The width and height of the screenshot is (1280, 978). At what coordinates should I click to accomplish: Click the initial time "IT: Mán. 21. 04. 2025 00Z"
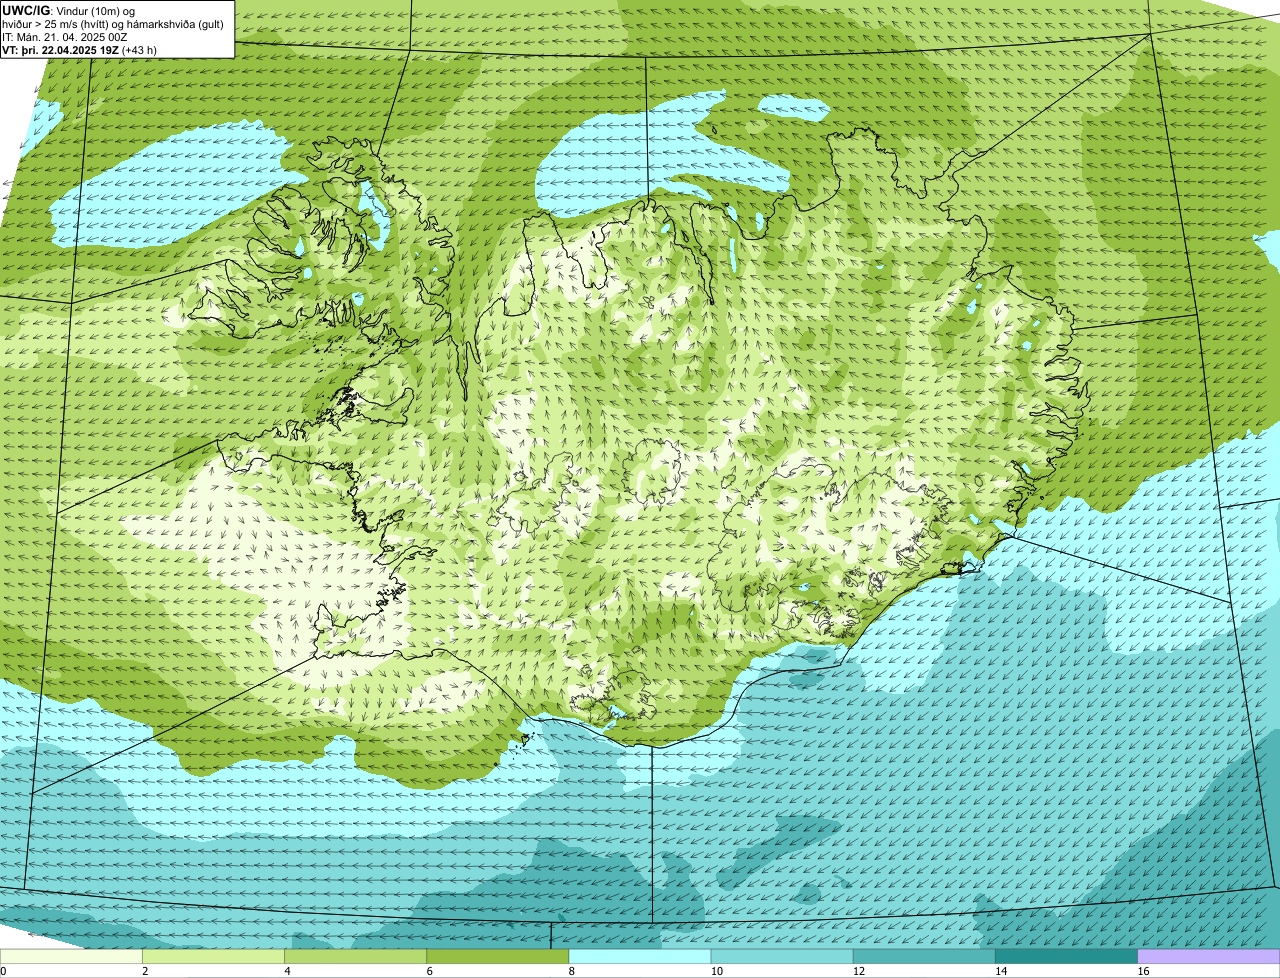click(x=65, y=36)
